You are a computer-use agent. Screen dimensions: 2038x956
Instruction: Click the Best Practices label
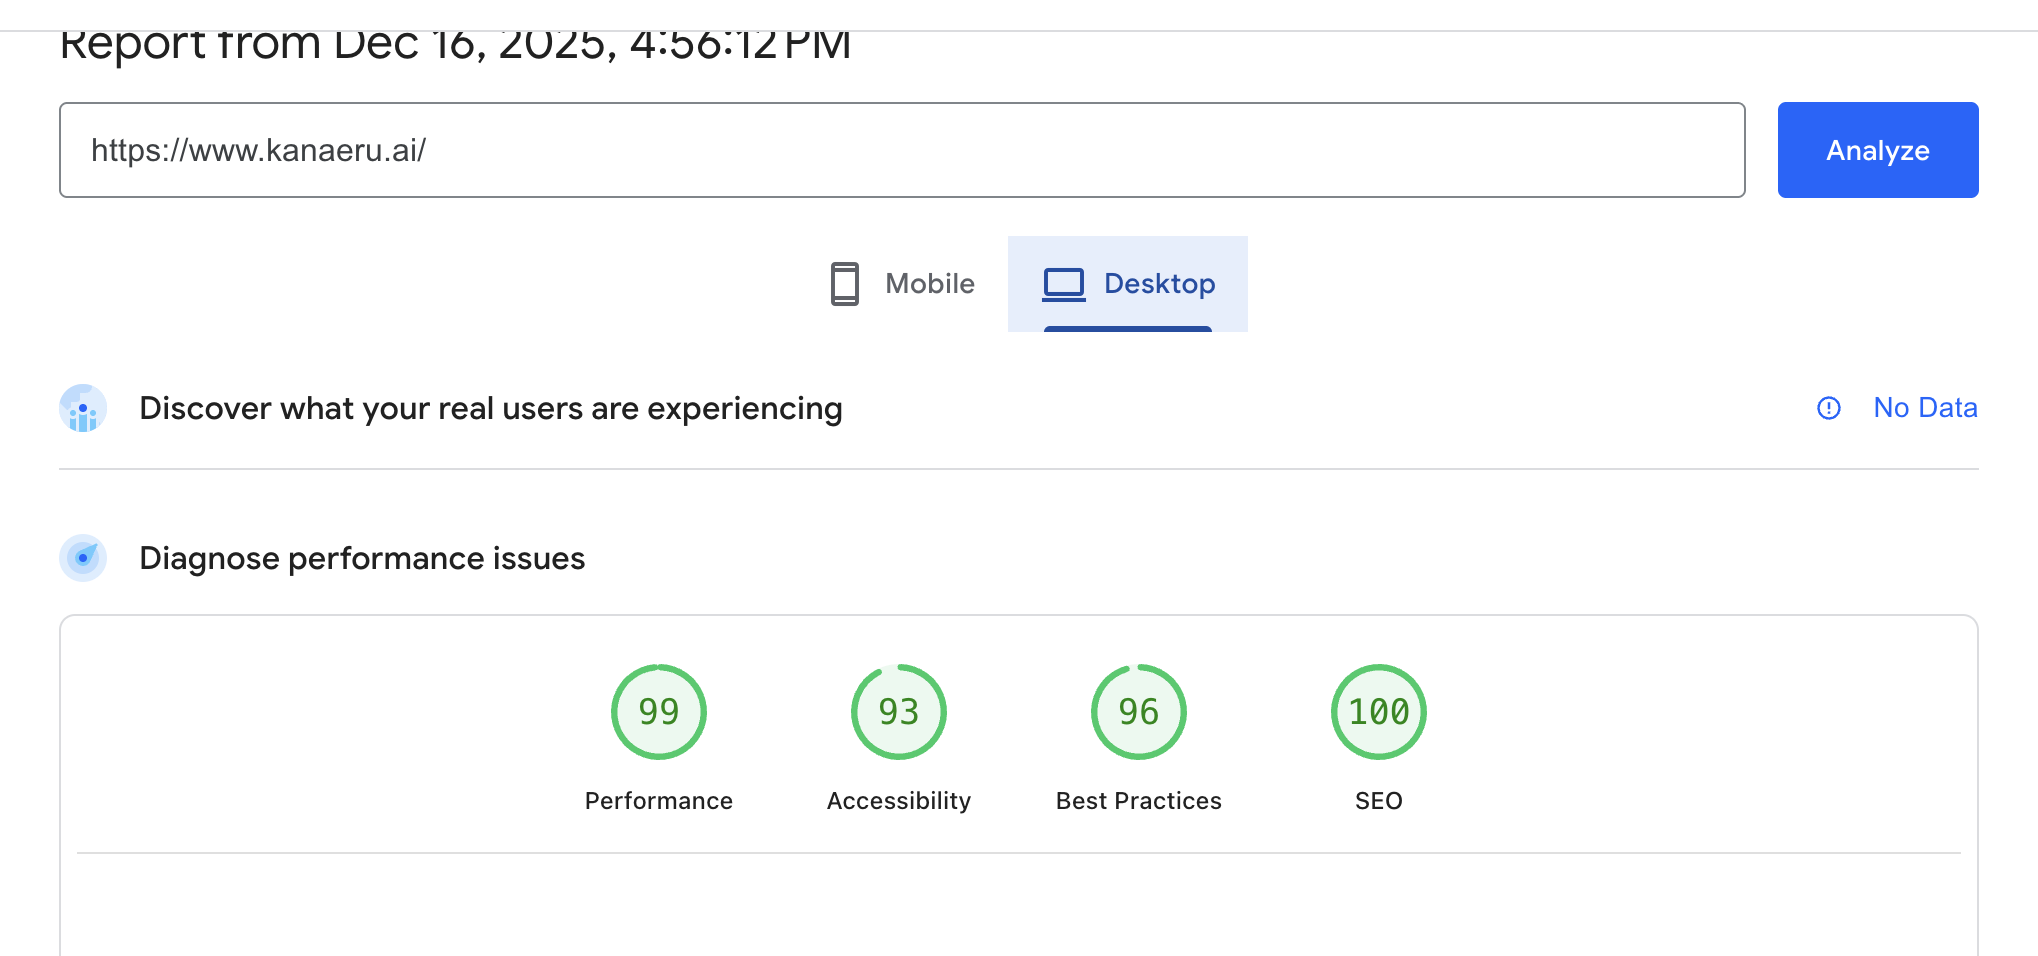[x=1138, y=800]
